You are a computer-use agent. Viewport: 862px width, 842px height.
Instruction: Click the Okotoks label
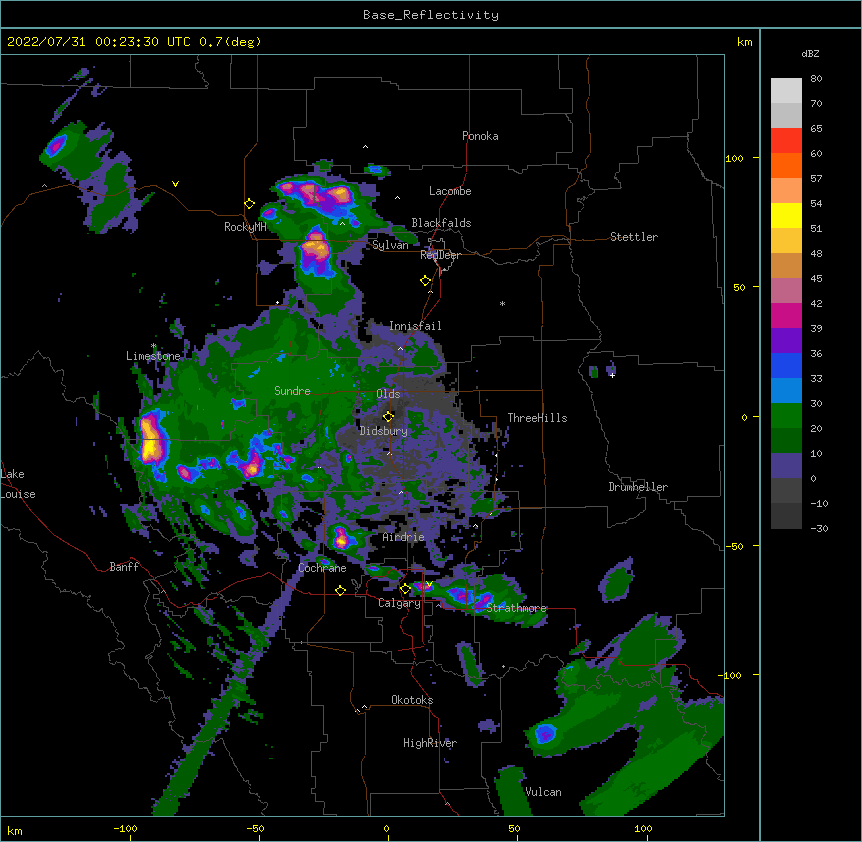pos(412,700)
